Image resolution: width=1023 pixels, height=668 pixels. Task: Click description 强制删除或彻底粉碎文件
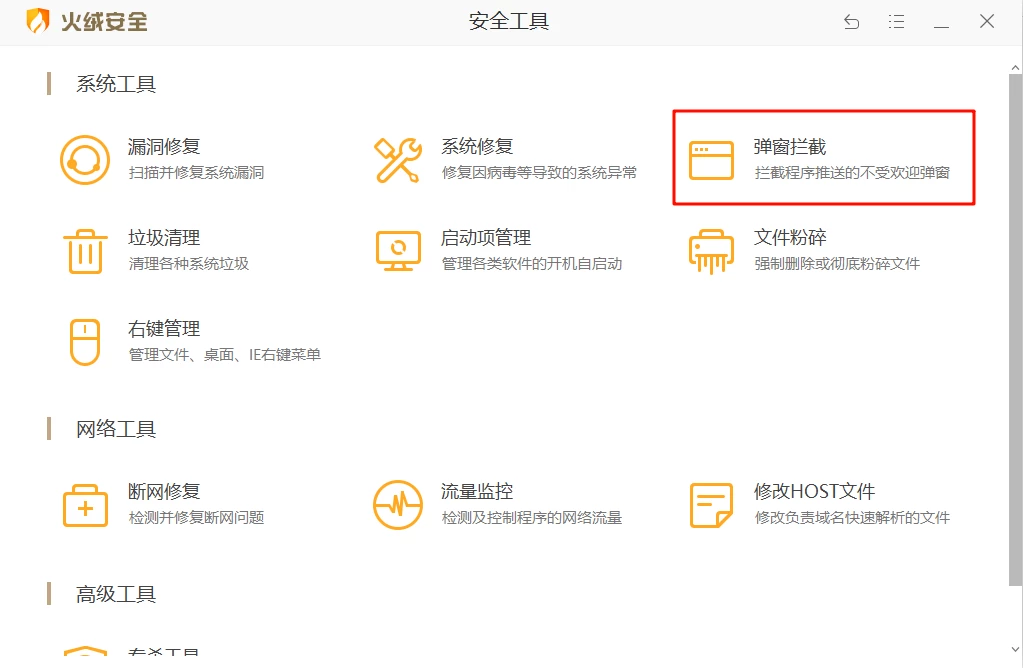(x=837, y=264)
